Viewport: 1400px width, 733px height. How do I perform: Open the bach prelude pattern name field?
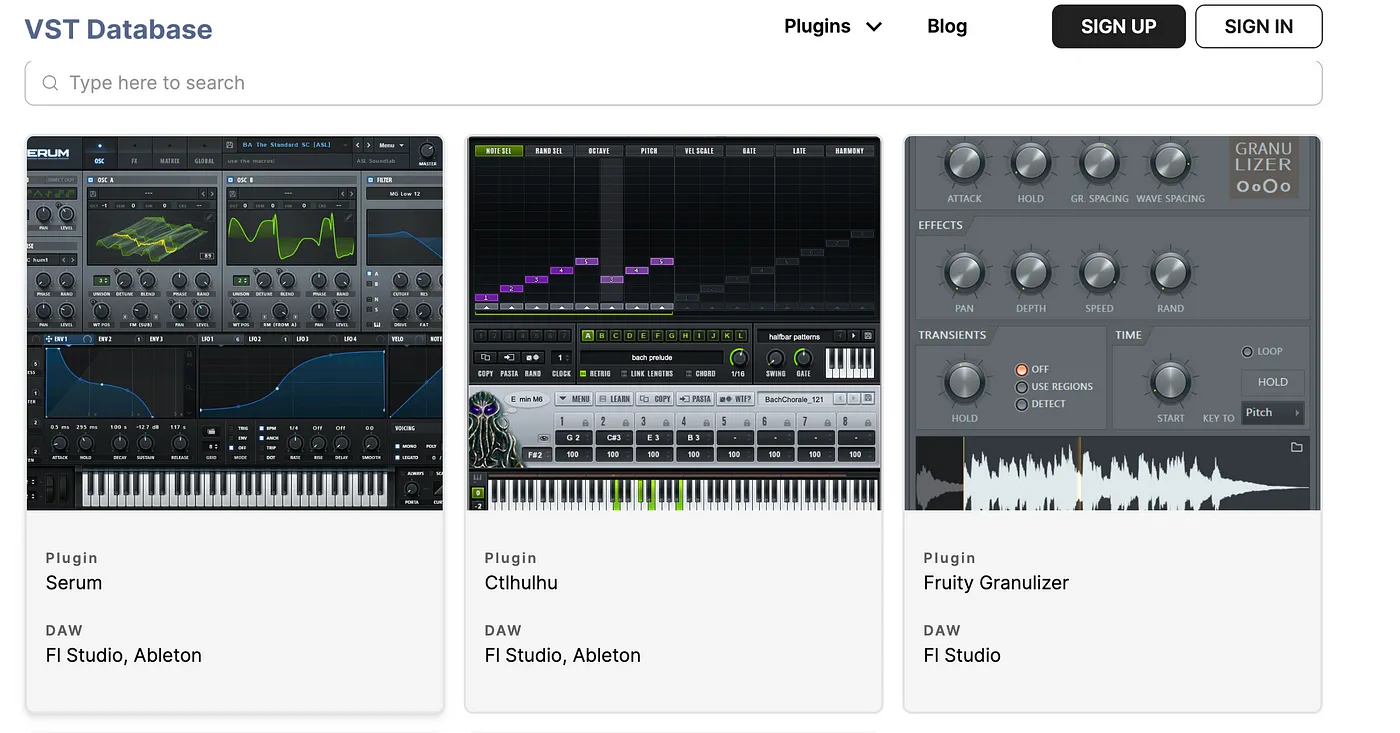tap(651, 357)
